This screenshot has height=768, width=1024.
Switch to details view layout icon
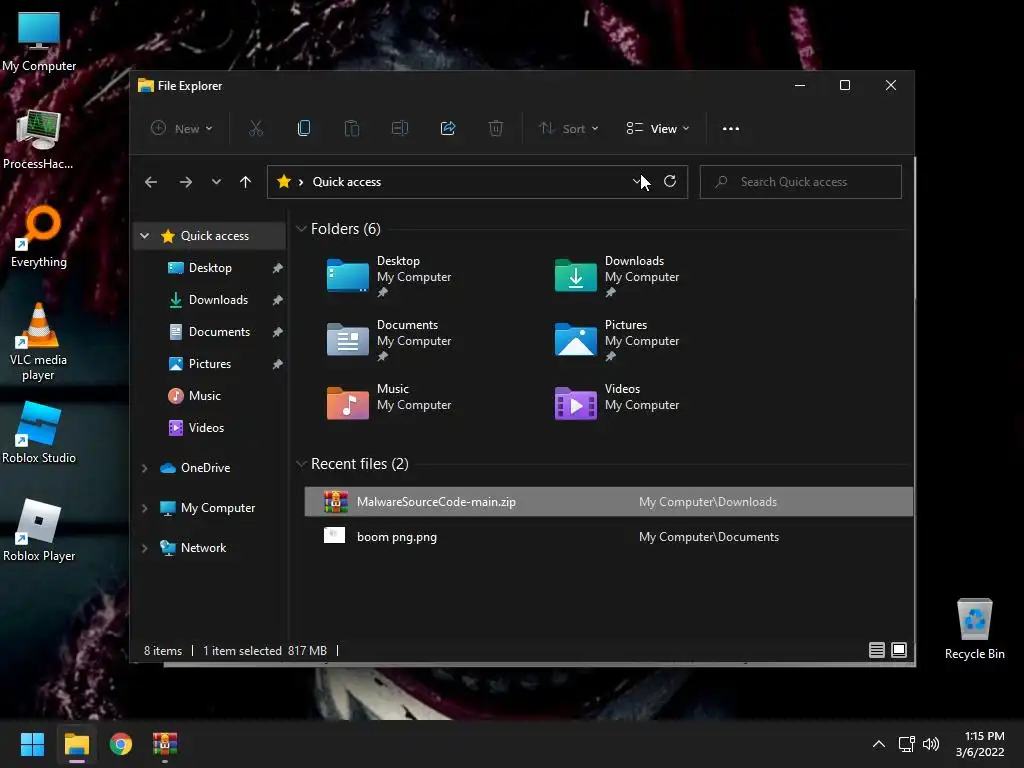click(876, 650)
